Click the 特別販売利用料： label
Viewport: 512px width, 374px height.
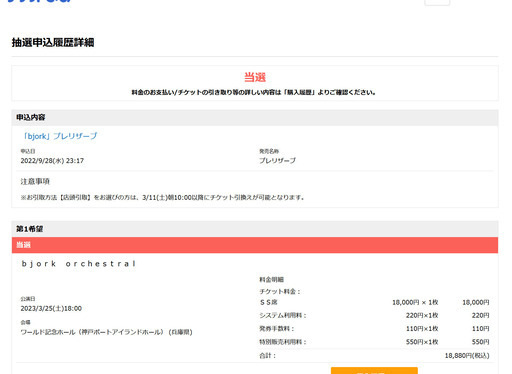point(283,342)
